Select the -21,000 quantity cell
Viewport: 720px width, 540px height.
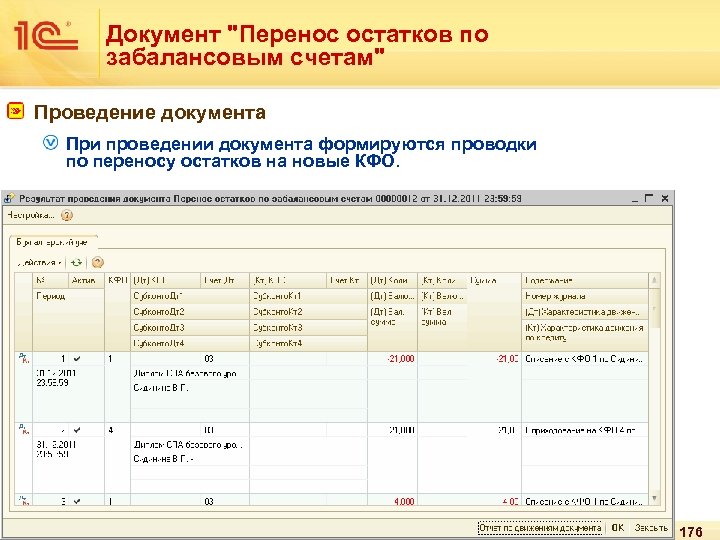(x=393, y=359)
